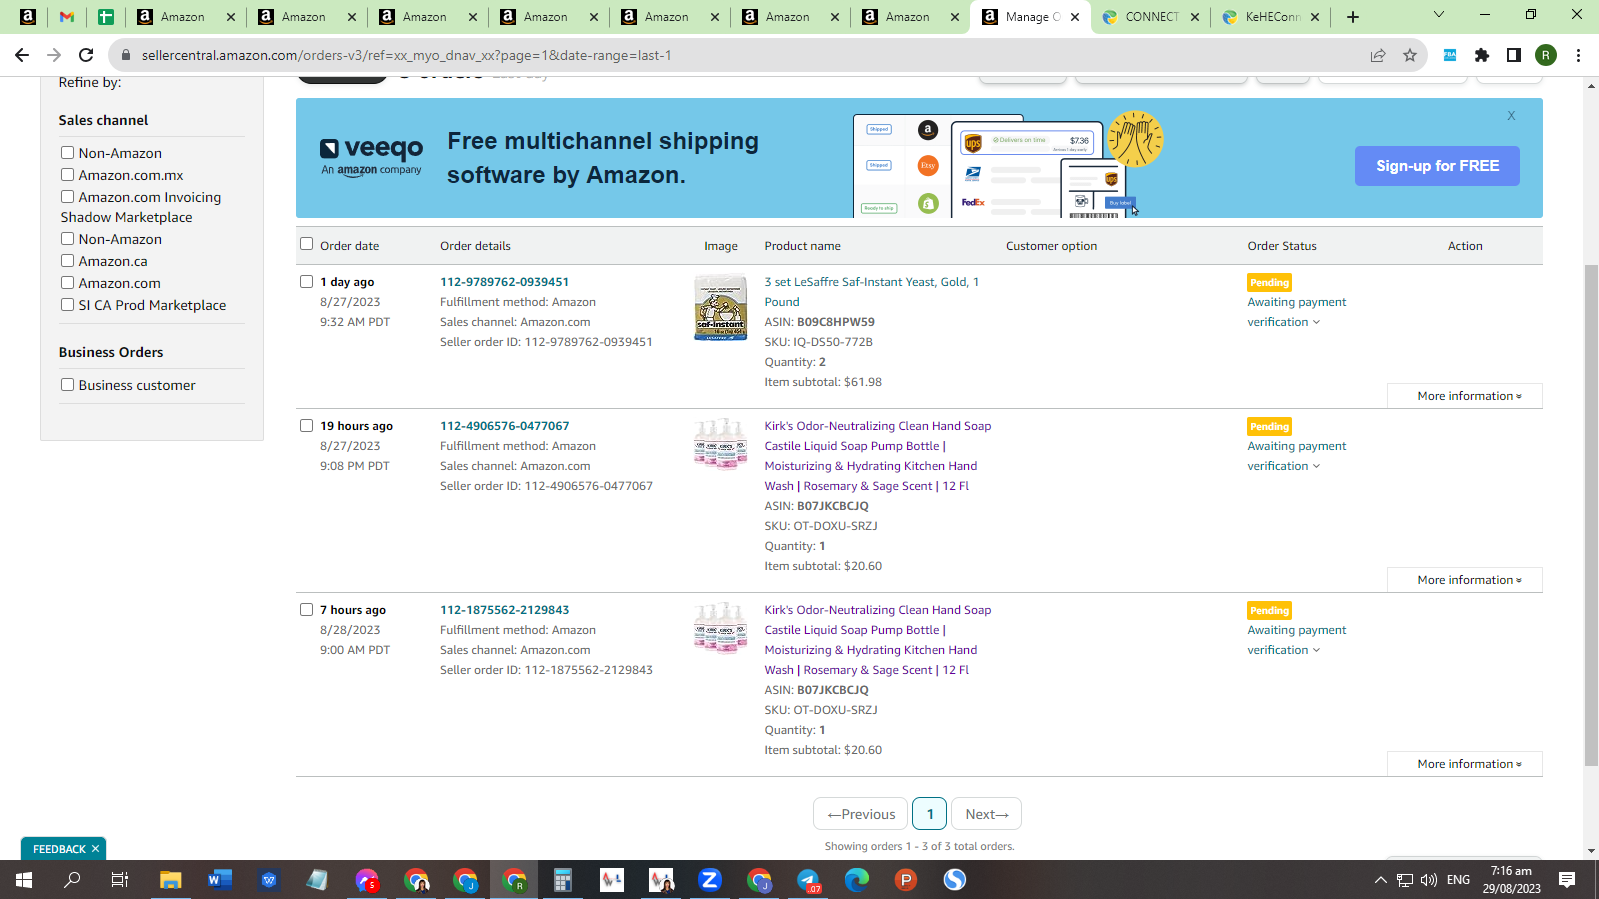Open Windows taskbar search
This screenshot has width=1599, height=899.
point(72,880)
